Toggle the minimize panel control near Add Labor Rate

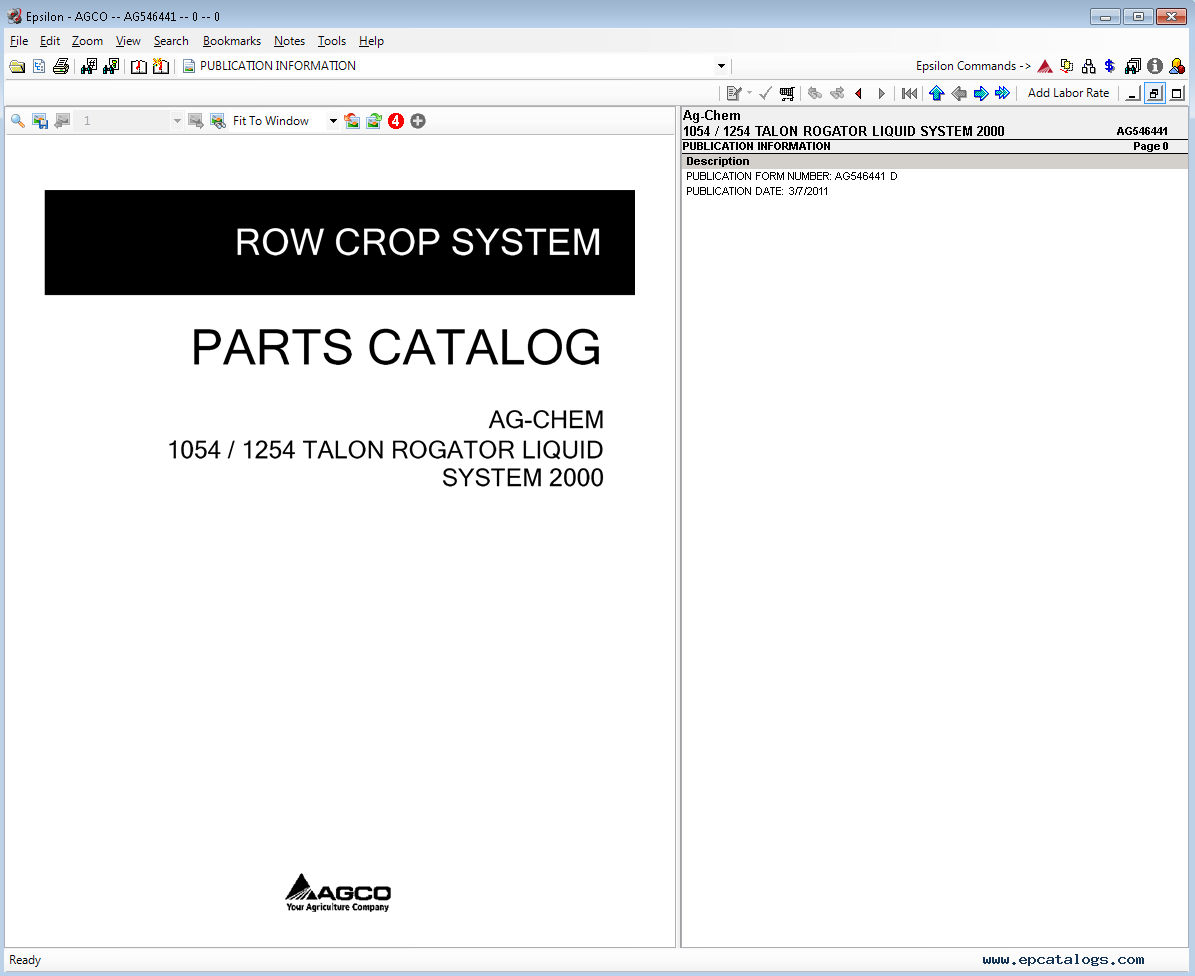(x=1131, y=92)
